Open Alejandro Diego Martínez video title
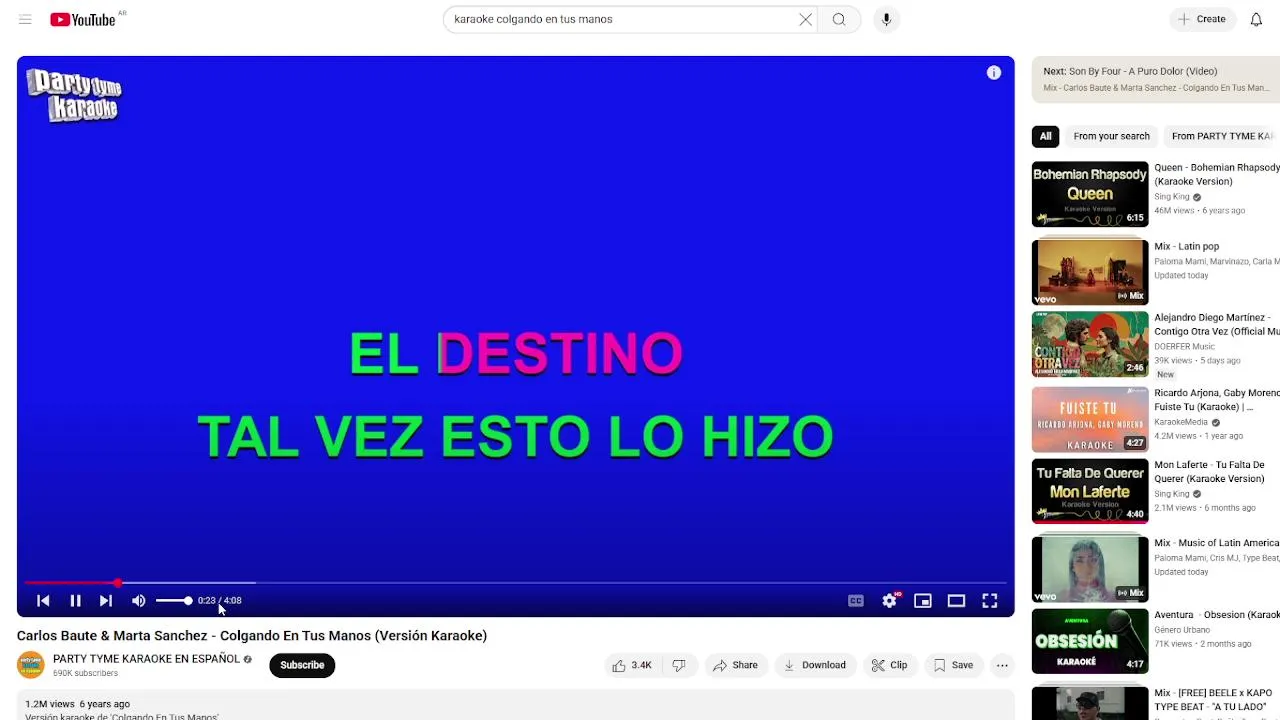The height and width of the screenshot is (720, 1280). click(1217, 324)
